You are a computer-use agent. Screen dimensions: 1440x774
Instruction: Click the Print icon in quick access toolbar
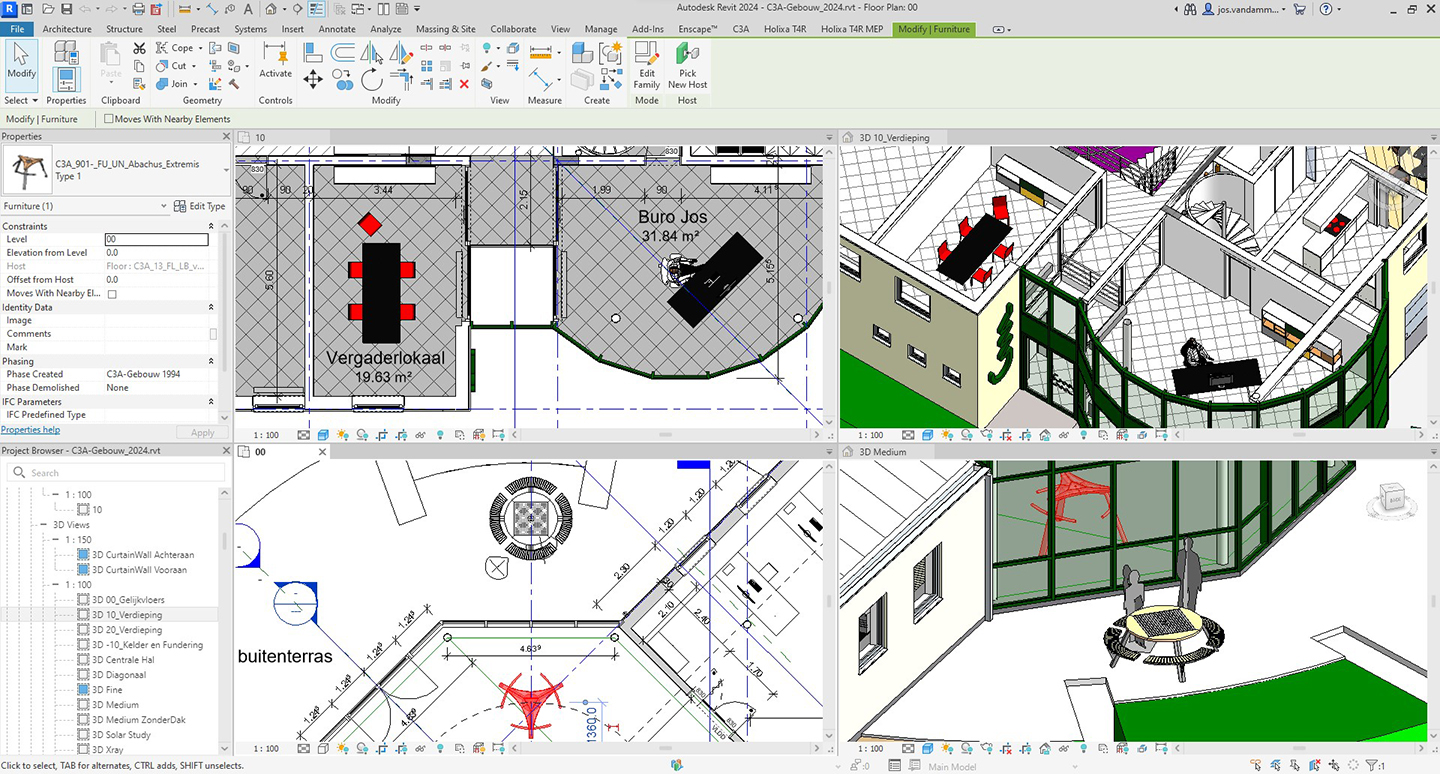pos(138,9)
